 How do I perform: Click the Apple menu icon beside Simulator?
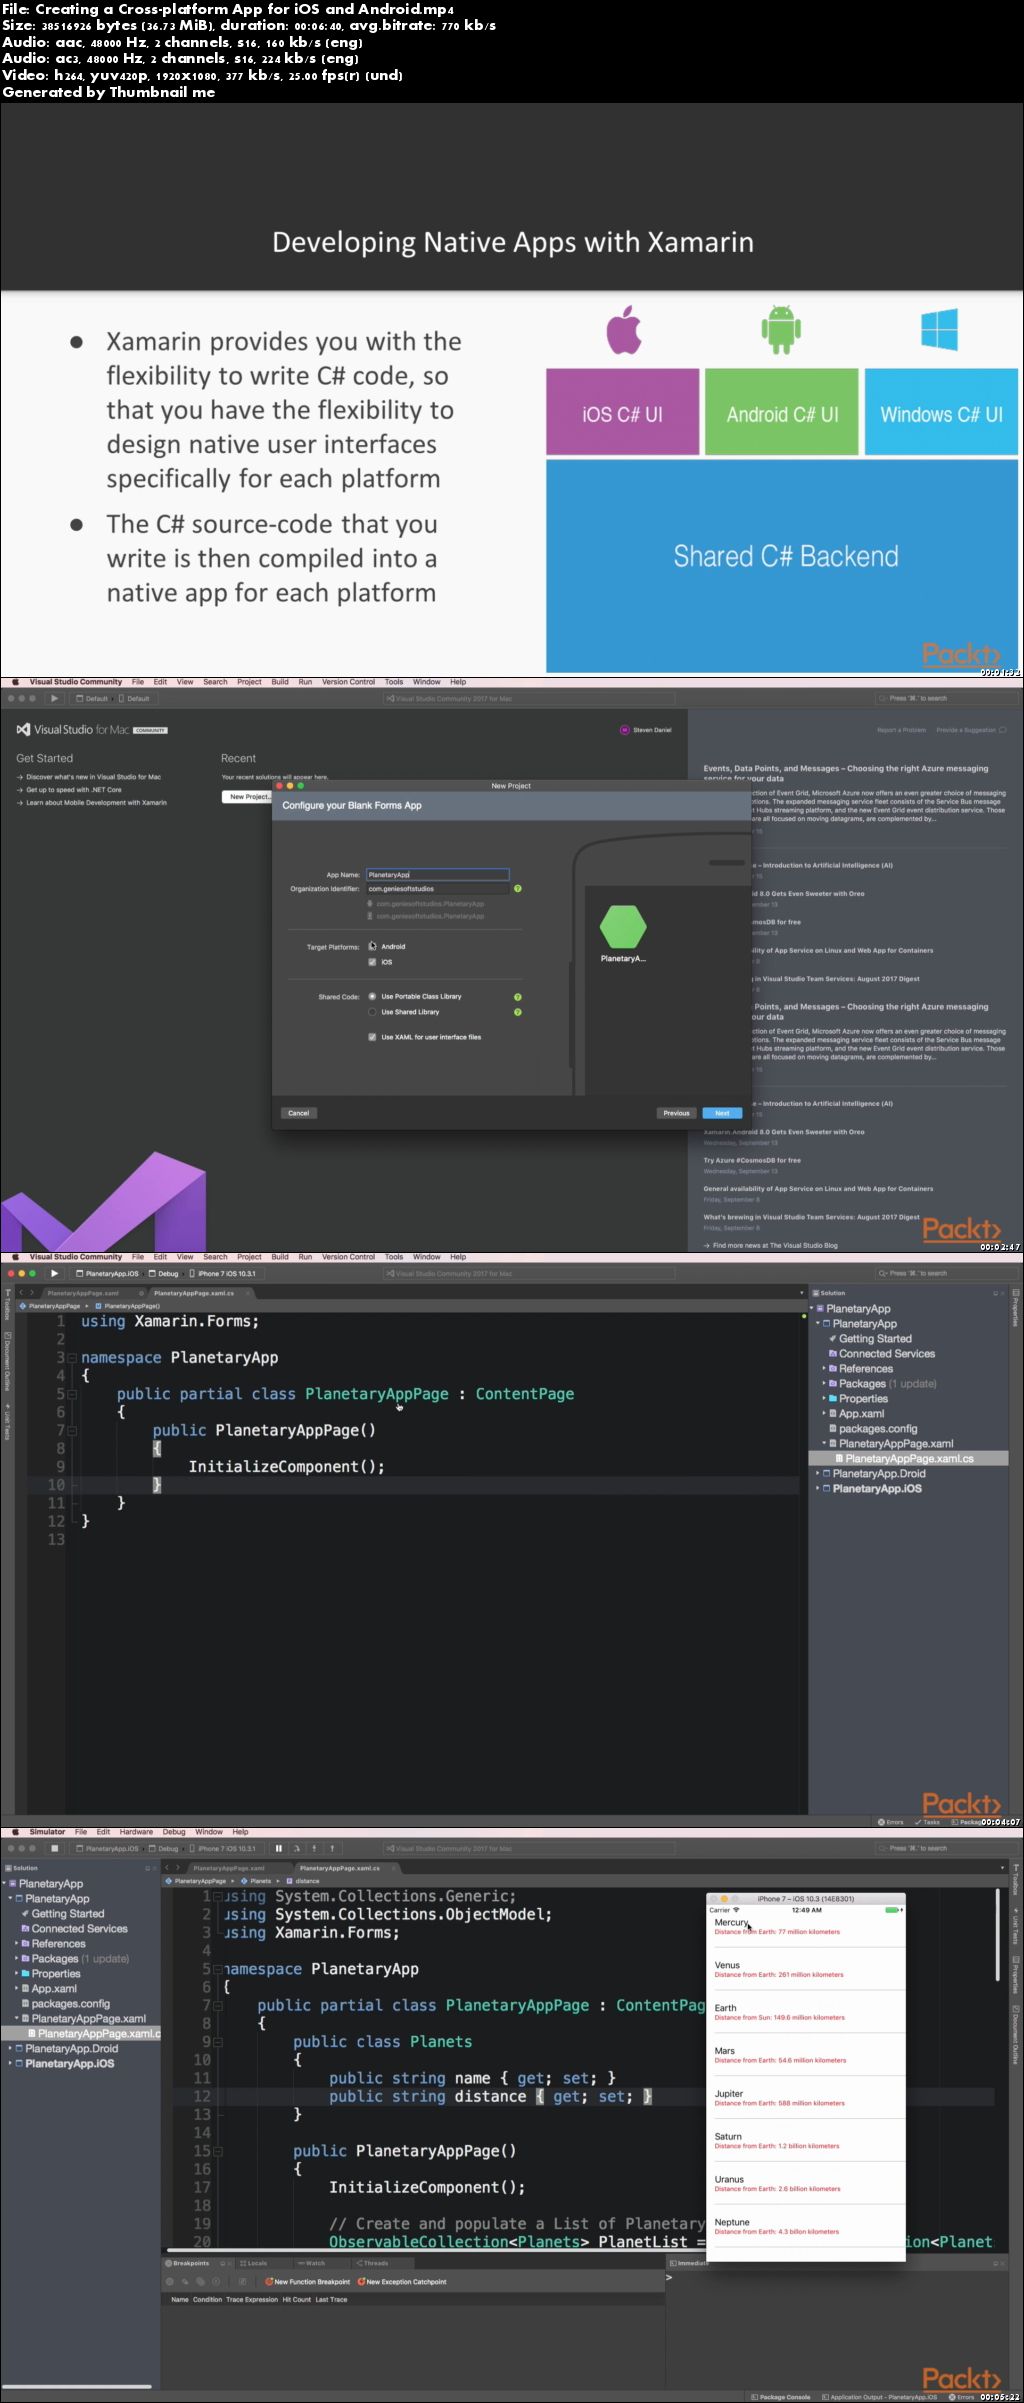coord(14,1832)
